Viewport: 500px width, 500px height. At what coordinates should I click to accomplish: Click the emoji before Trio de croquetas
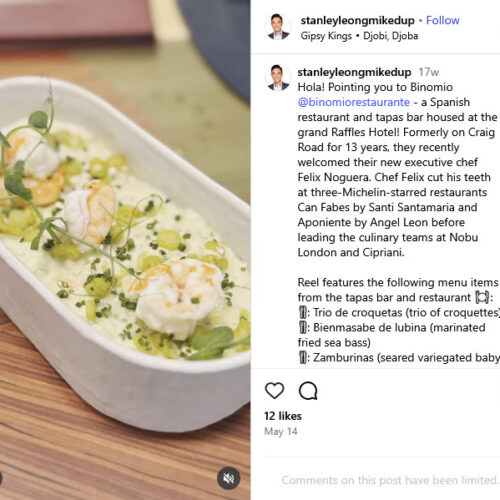tap(303, 312)
